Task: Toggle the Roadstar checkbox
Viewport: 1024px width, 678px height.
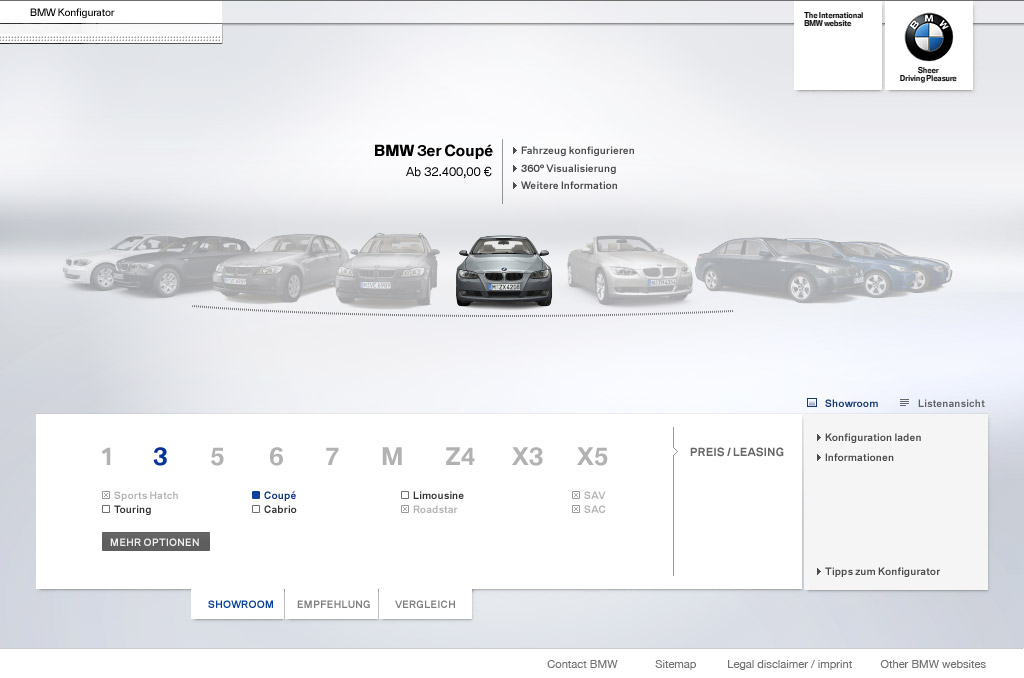Action: [405, 509]
